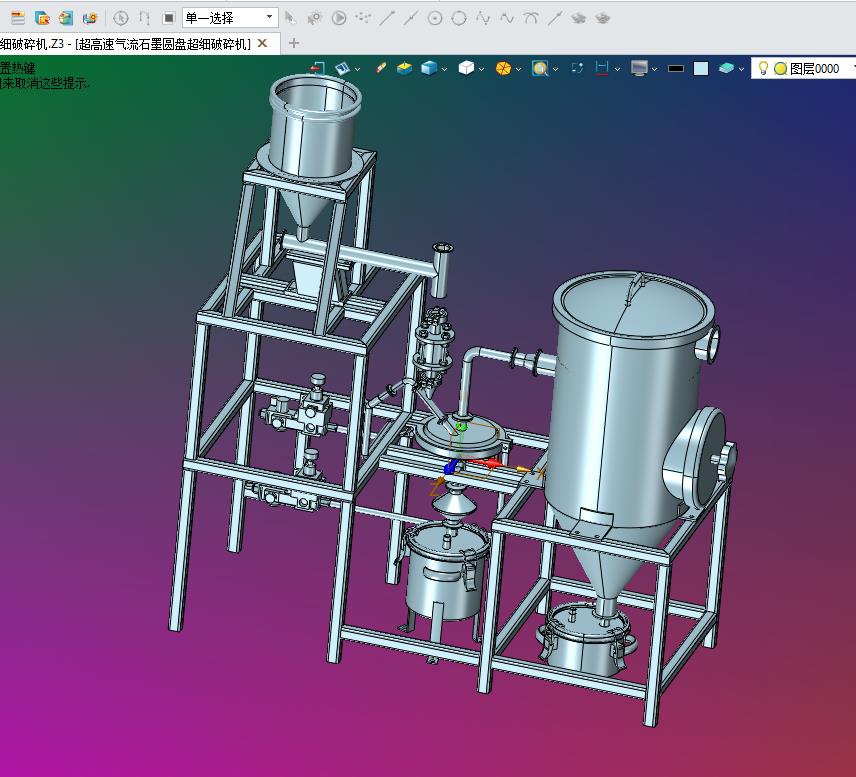Click the red eraser-style icon
The height and width of the screenshot is (777, 856).
pyautogui.click(x=381, y=68)
